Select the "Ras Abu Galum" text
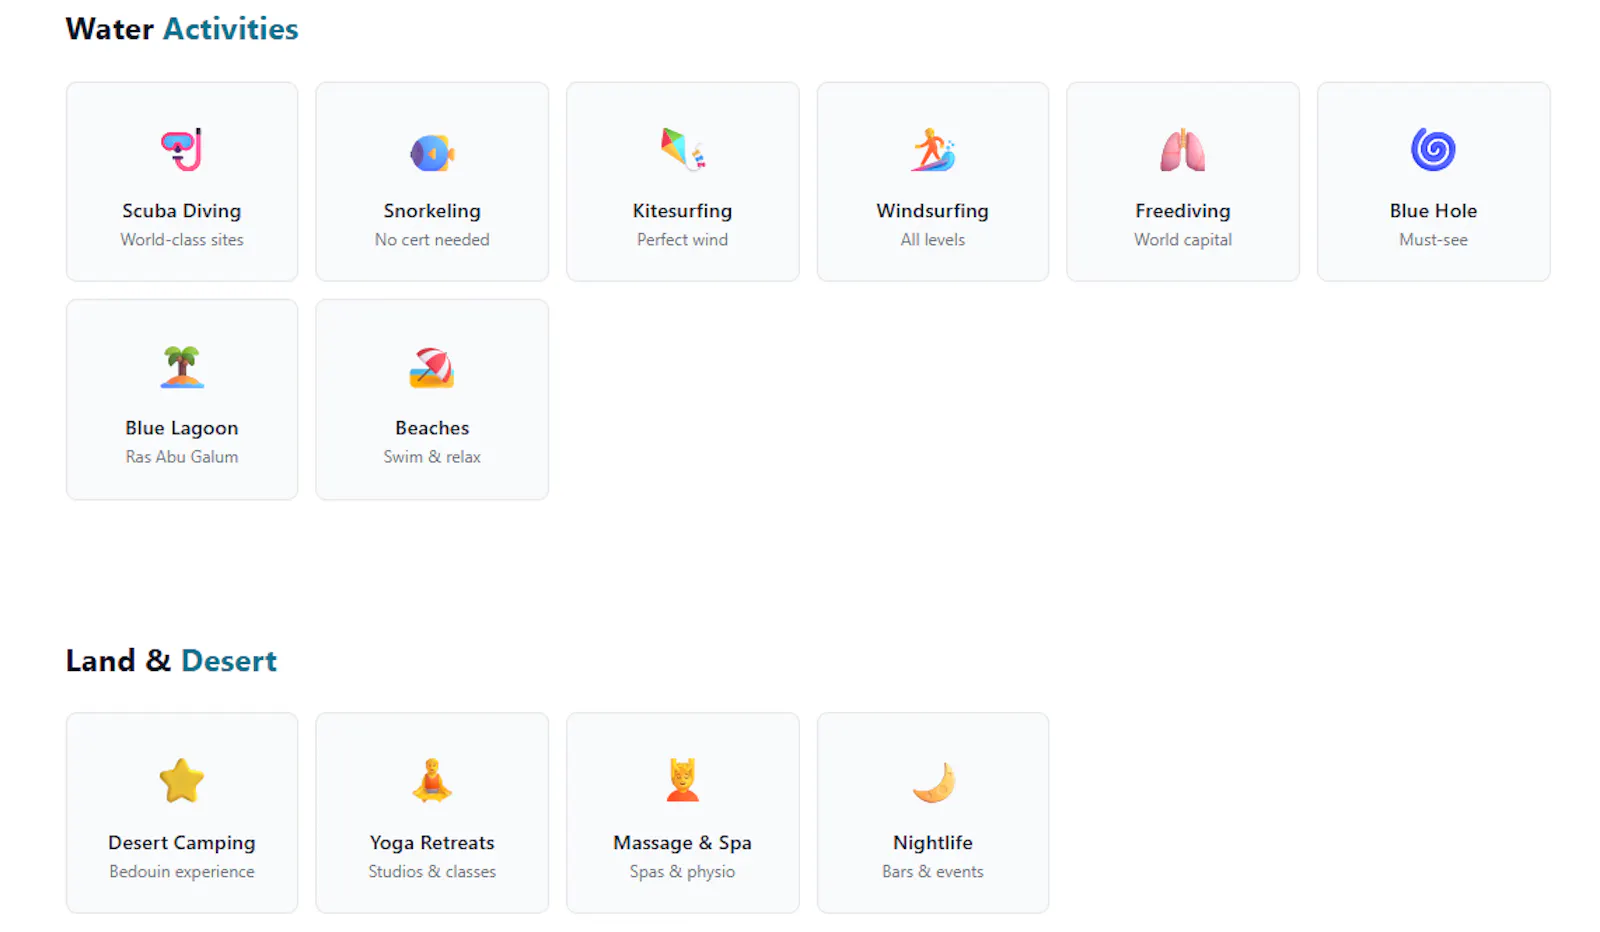This screenshot has width=1600, height=932. (x=182, y=457)
